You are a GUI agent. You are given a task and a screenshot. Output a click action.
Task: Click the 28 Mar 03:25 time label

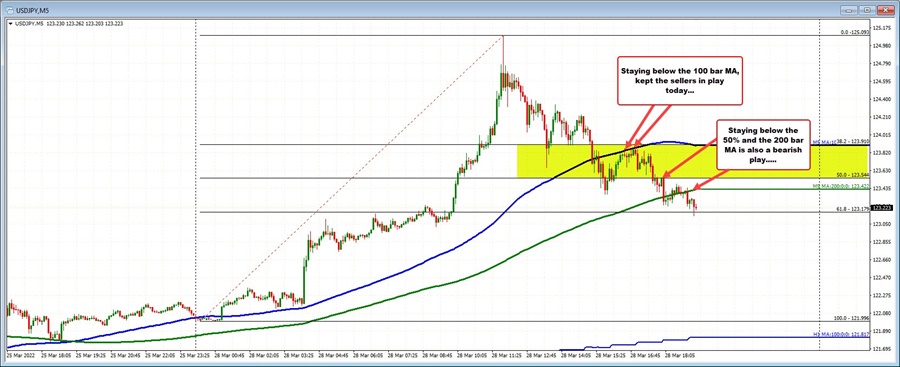(x=298, y=356)
